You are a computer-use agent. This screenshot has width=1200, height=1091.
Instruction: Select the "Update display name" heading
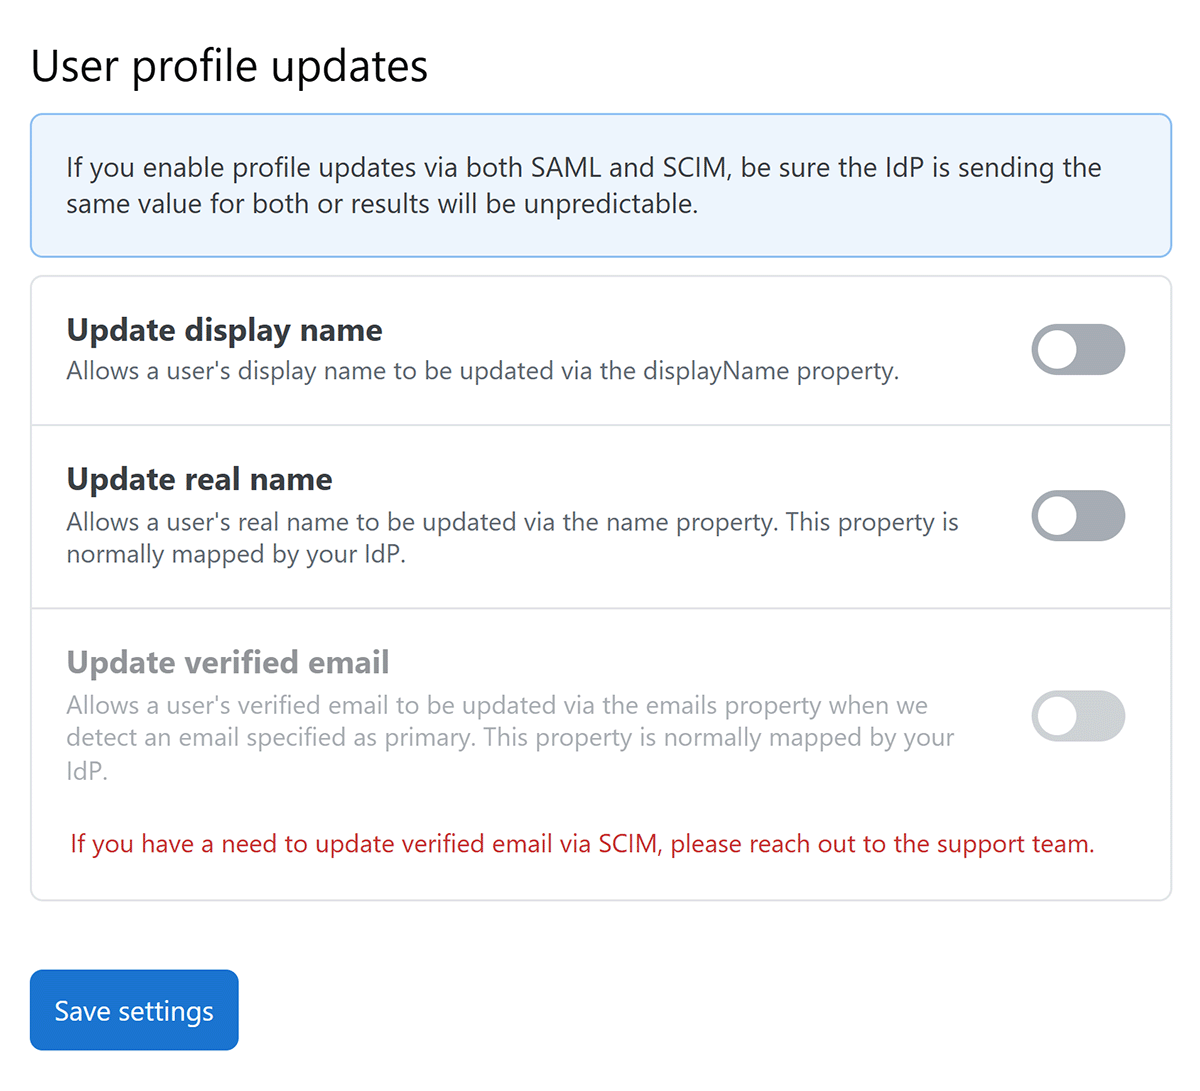224,330
